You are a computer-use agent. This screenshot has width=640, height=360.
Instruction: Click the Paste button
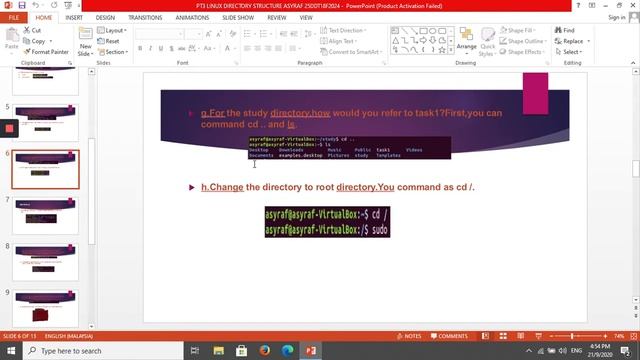point(12,39)
